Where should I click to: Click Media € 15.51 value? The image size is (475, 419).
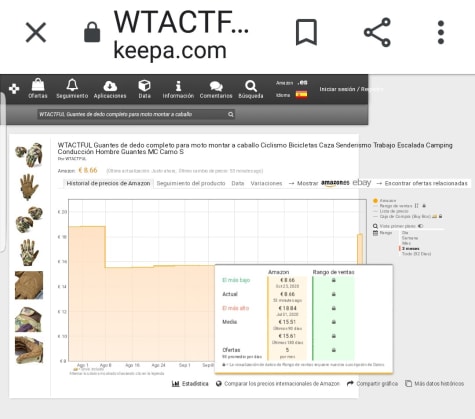(287, 322)
